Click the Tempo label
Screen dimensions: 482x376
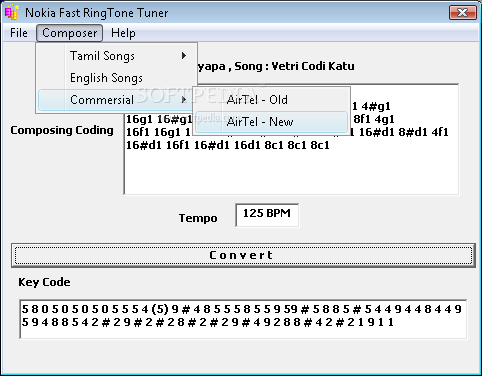coord(198,218)
